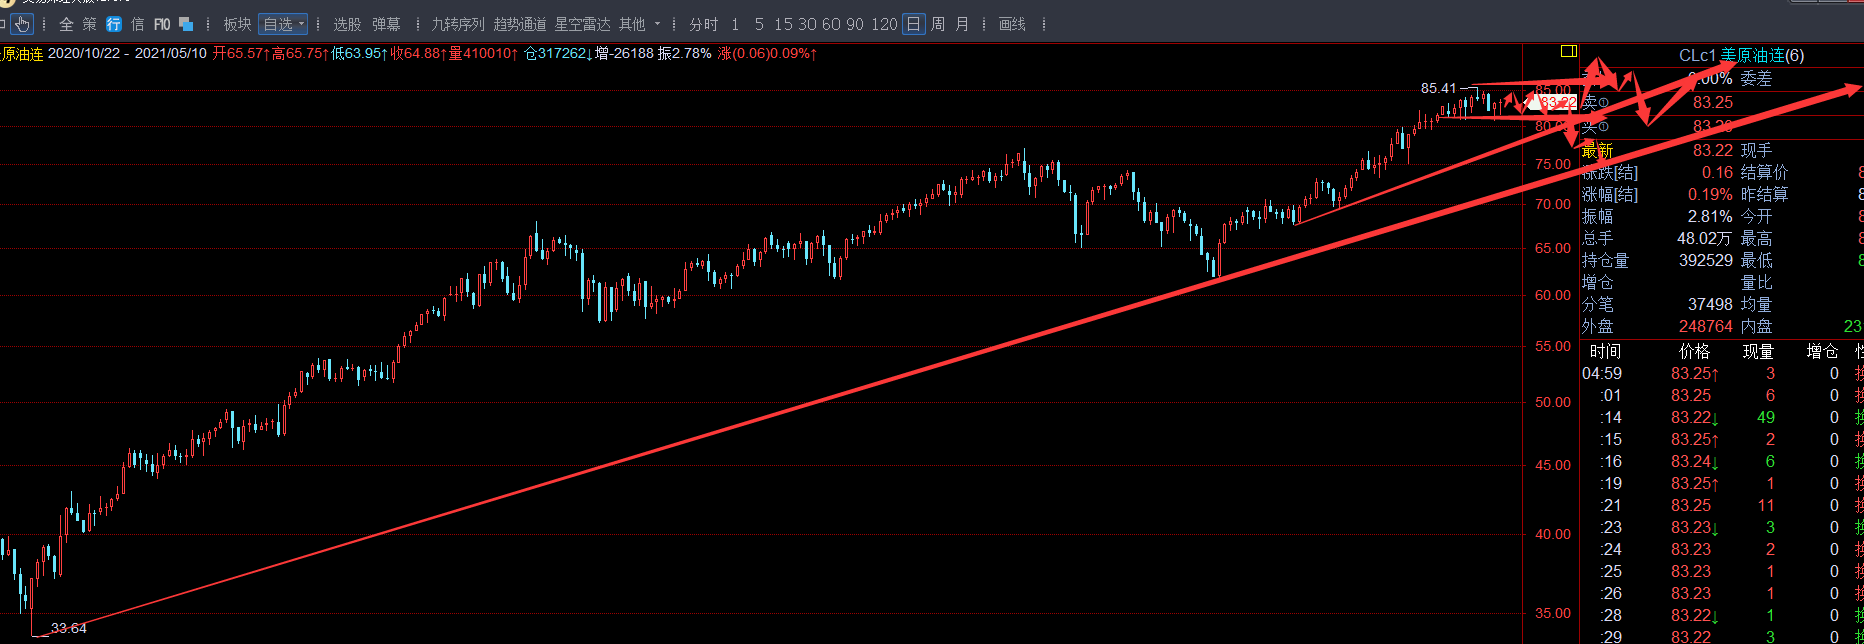Apply the 九转序列 indicator
The width and height of the screenshot is (1864, 644).
pos(458,24)
